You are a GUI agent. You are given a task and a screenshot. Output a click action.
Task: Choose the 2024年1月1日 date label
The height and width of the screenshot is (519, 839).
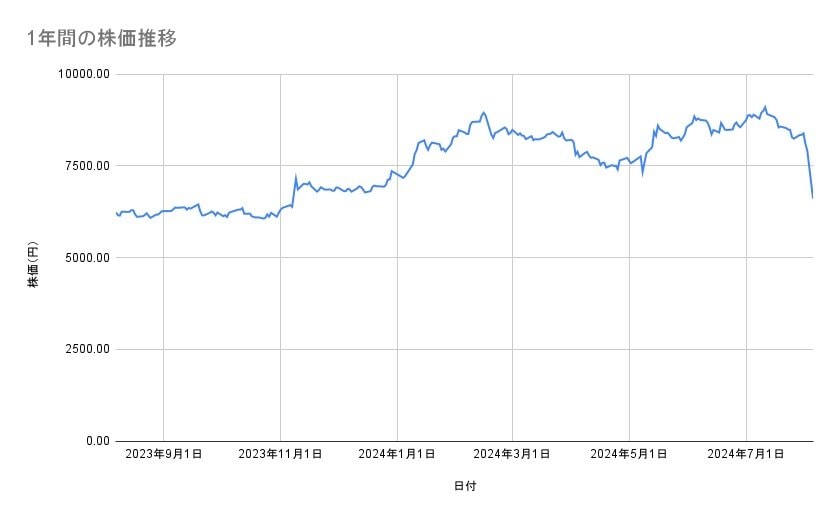coord(397,454)
